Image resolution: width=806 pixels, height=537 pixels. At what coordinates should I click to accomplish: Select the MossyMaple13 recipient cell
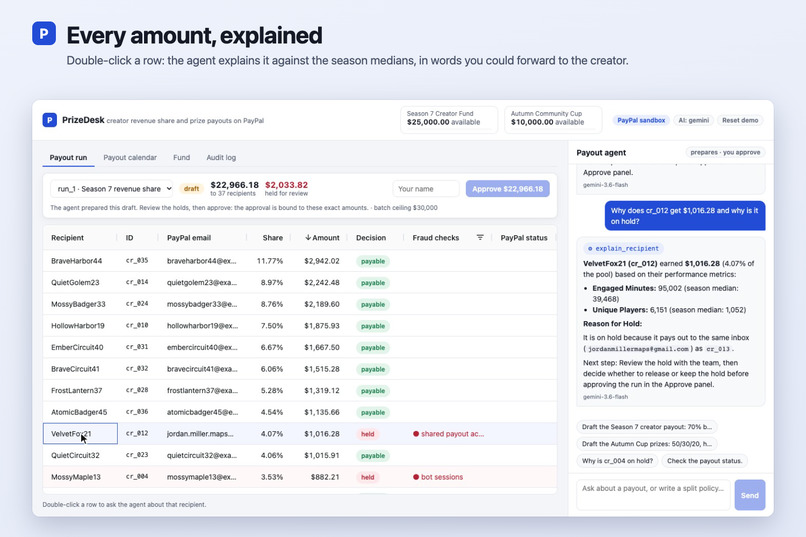click(x=80, y=477)
